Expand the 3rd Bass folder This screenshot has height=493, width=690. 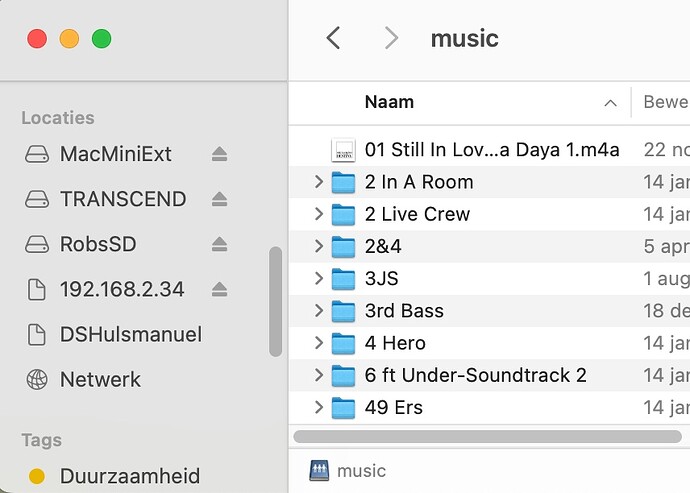point(319,310)
